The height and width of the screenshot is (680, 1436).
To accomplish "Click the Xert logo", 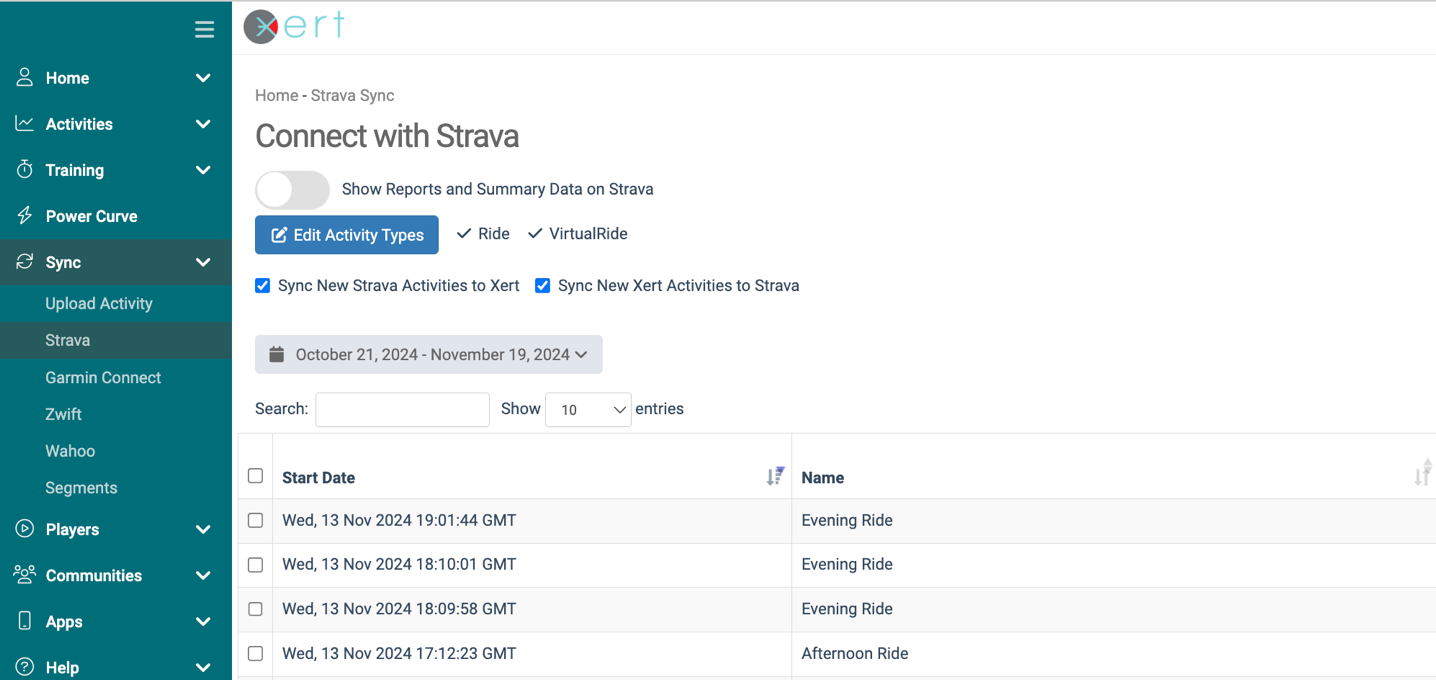I will [x=294, y=26].
